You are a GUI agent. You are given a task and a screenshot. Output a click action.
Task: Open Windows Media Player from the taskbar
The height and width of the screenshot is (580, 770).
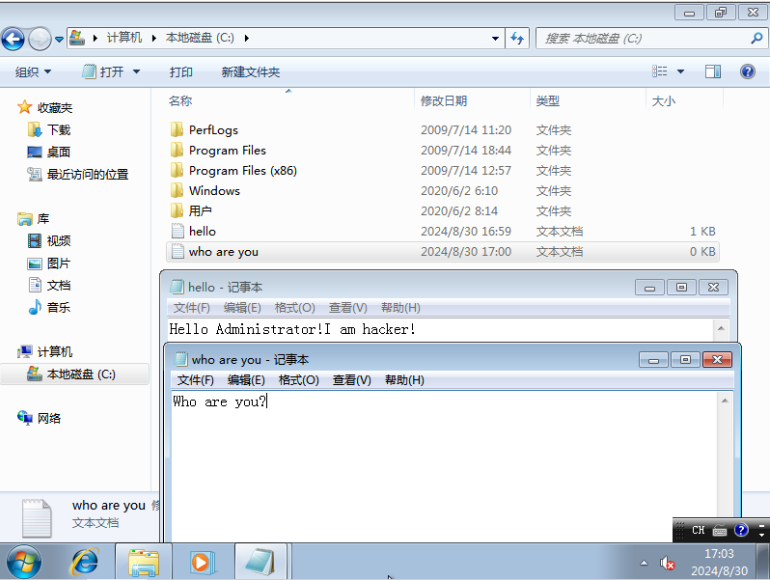point(201,562)
